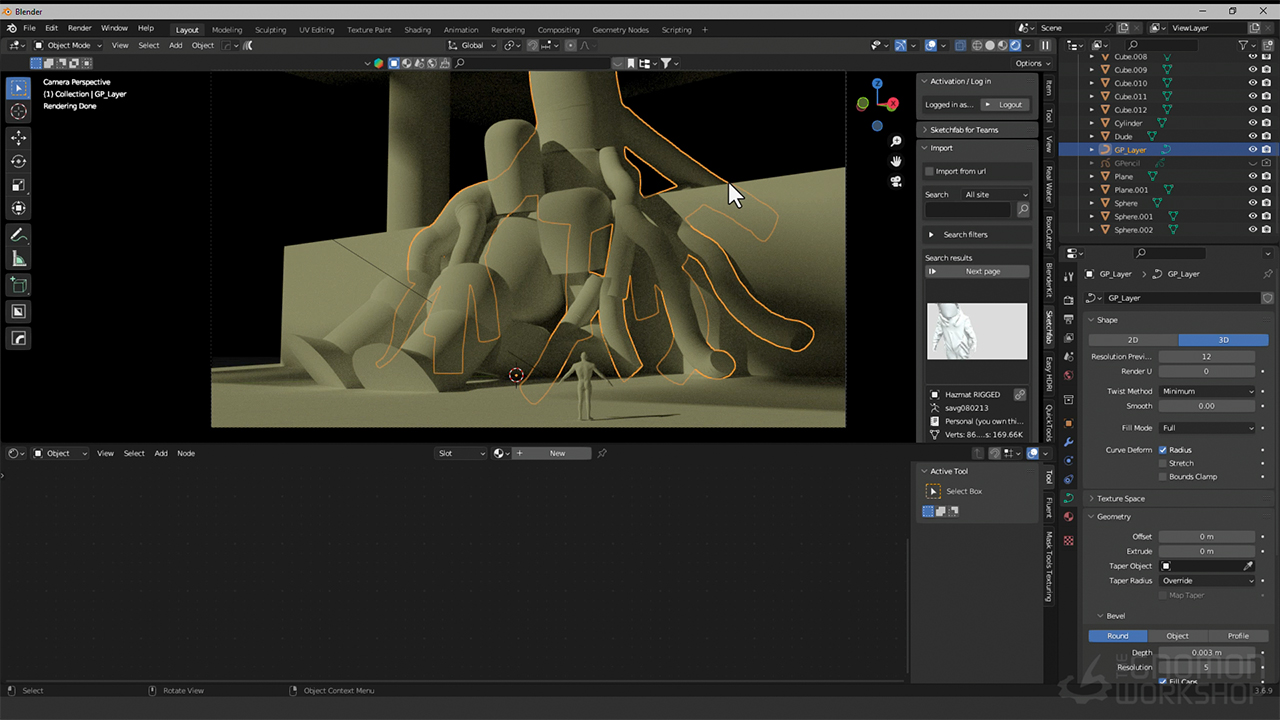Enable the Import from url checkbox

(x=929, y=172)
